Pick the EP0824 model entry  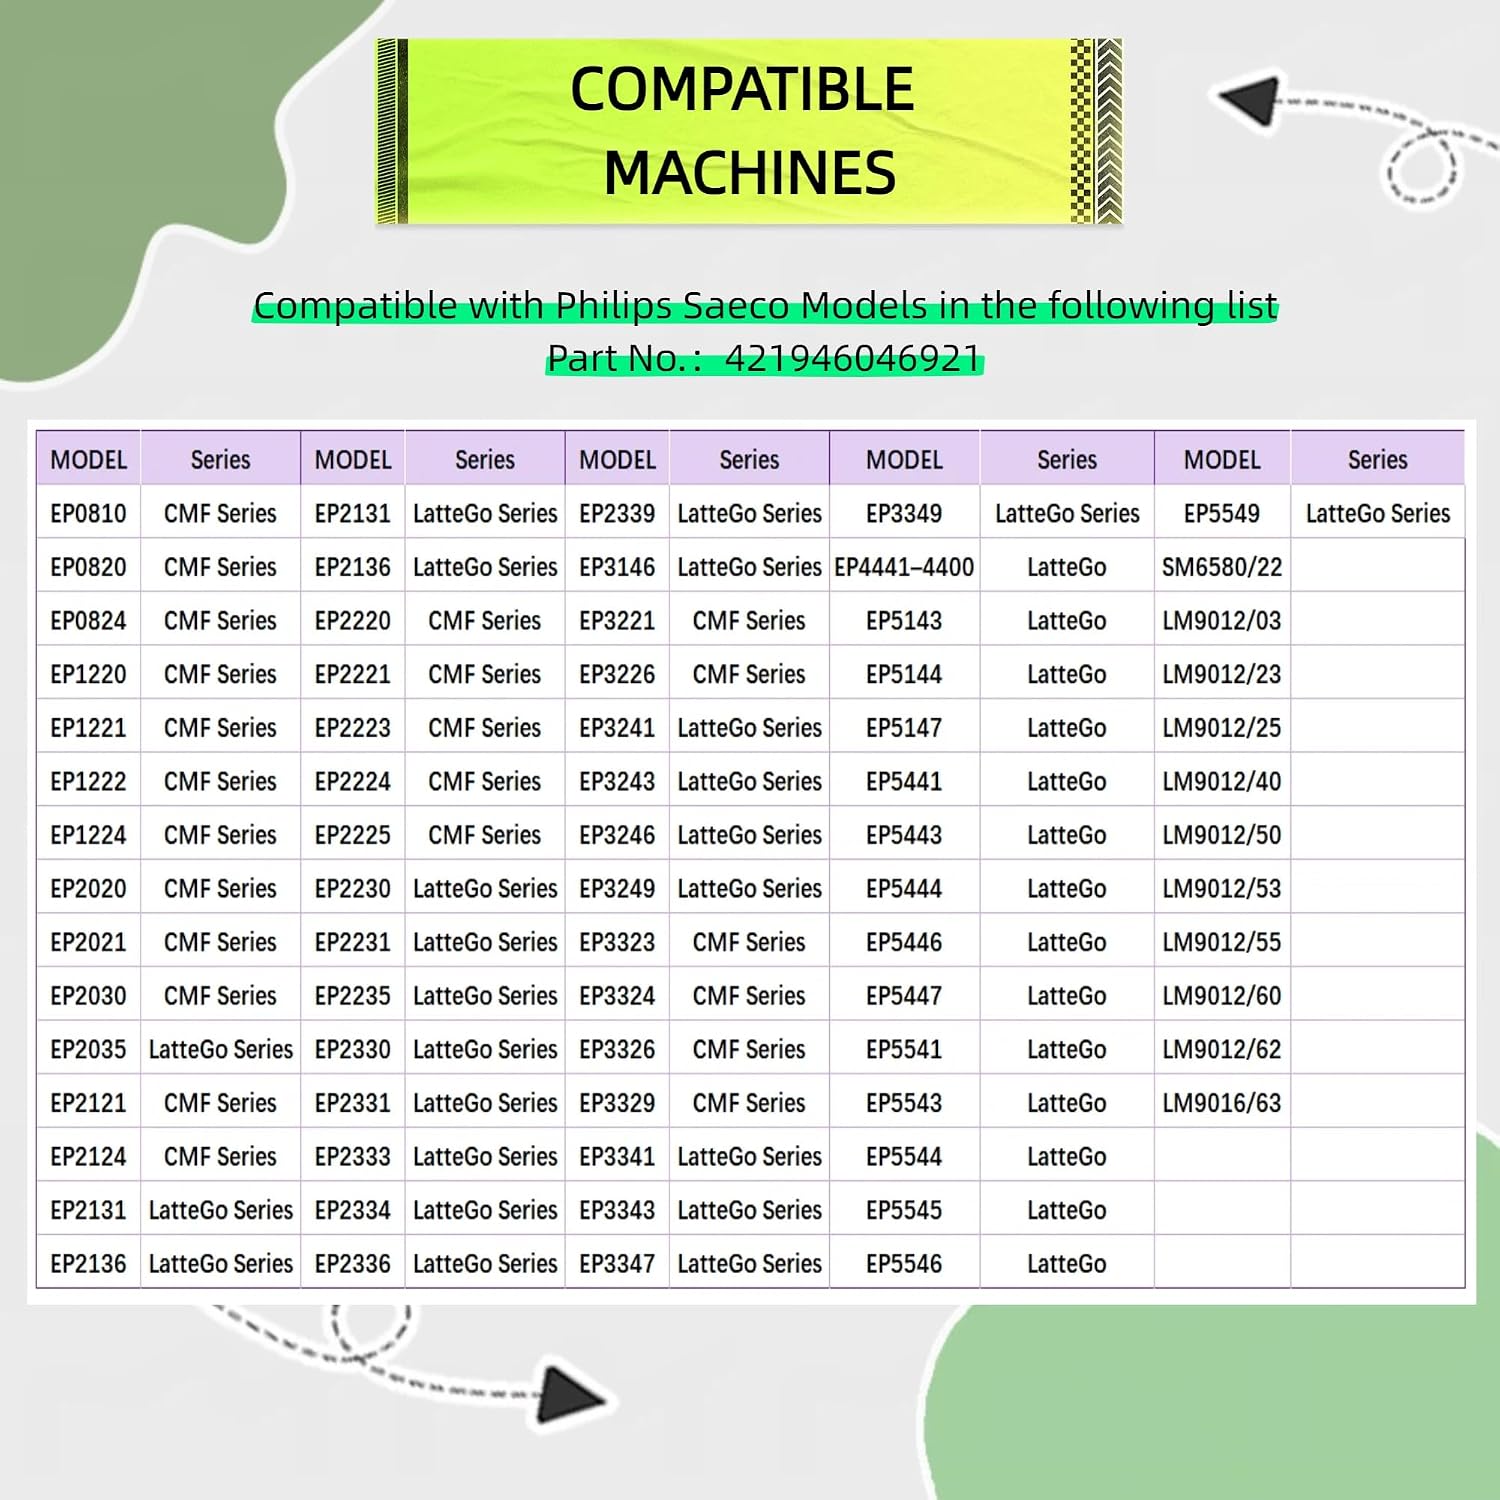click(88, 621)
